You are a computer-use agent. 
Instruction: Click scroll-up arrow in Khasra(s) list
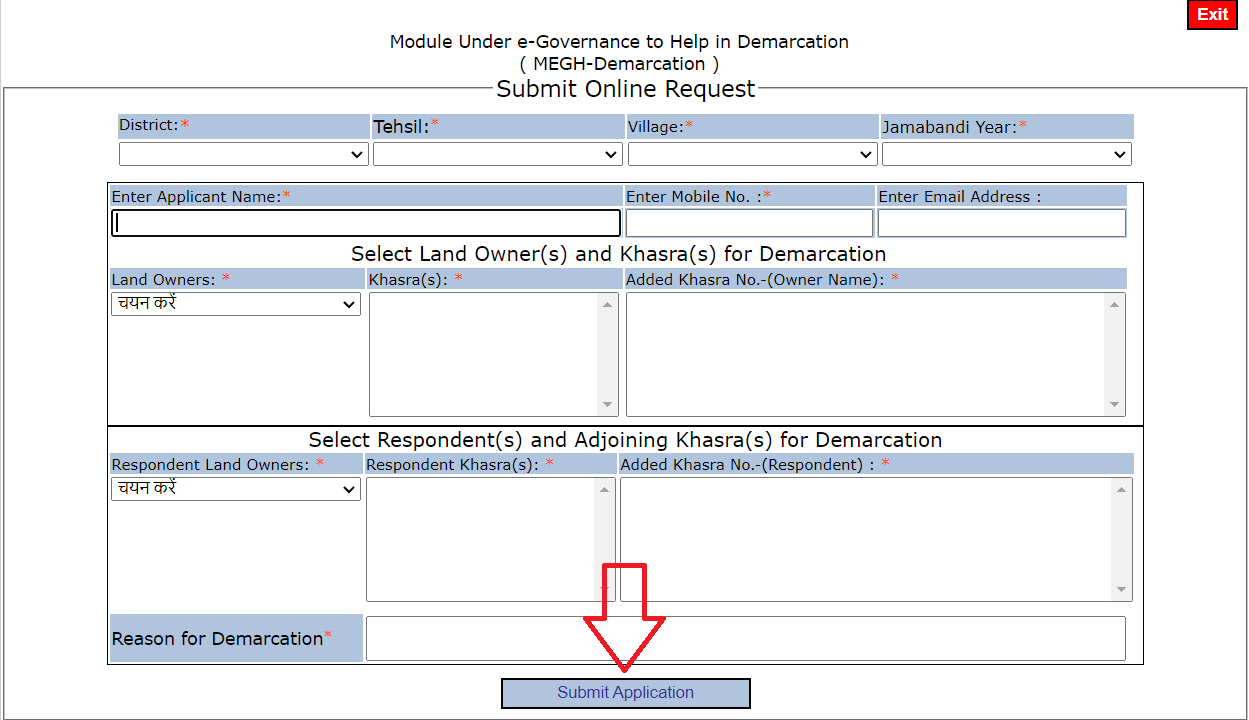[x=607, y=304]
